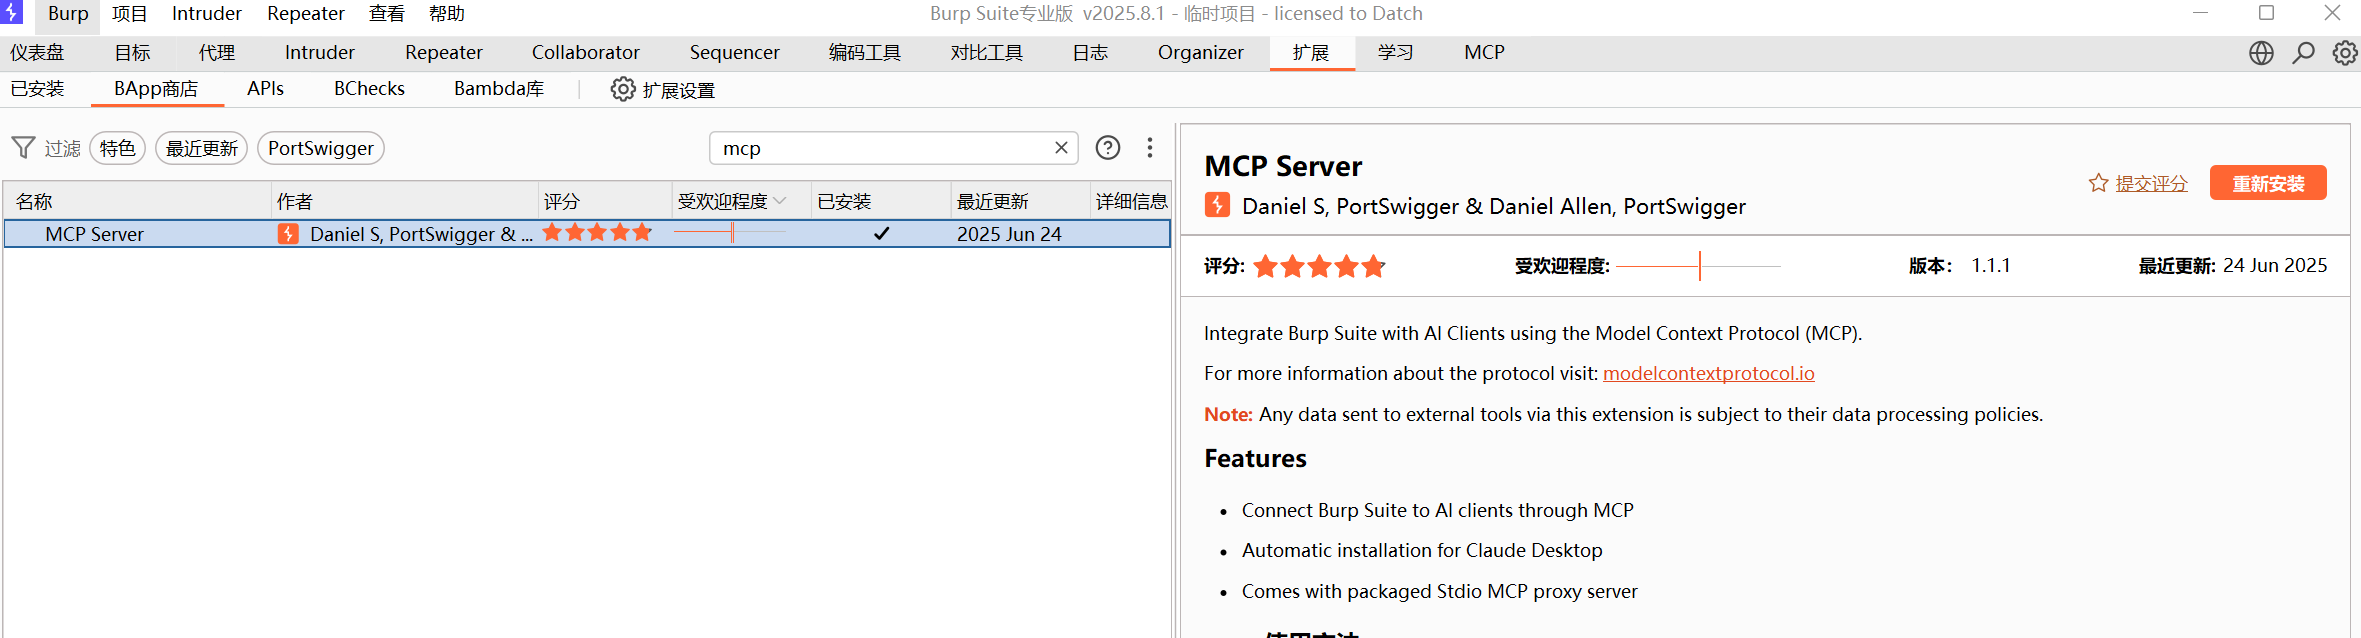The image size is (2361, 638).
Task: Open the 项目 menu
Action: tap(130, 14)
